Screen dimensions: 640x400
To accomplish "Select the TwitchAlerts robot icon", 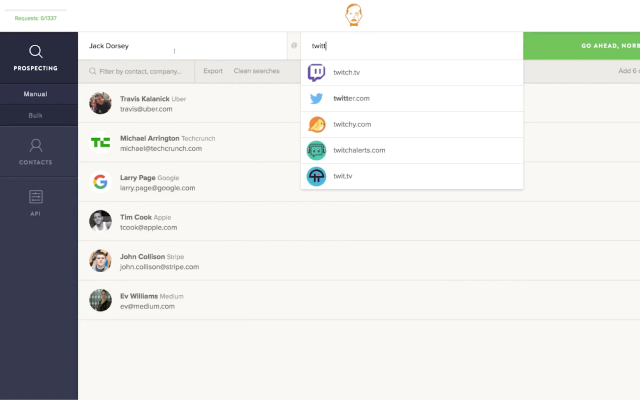I will click(x=316, y=150).
